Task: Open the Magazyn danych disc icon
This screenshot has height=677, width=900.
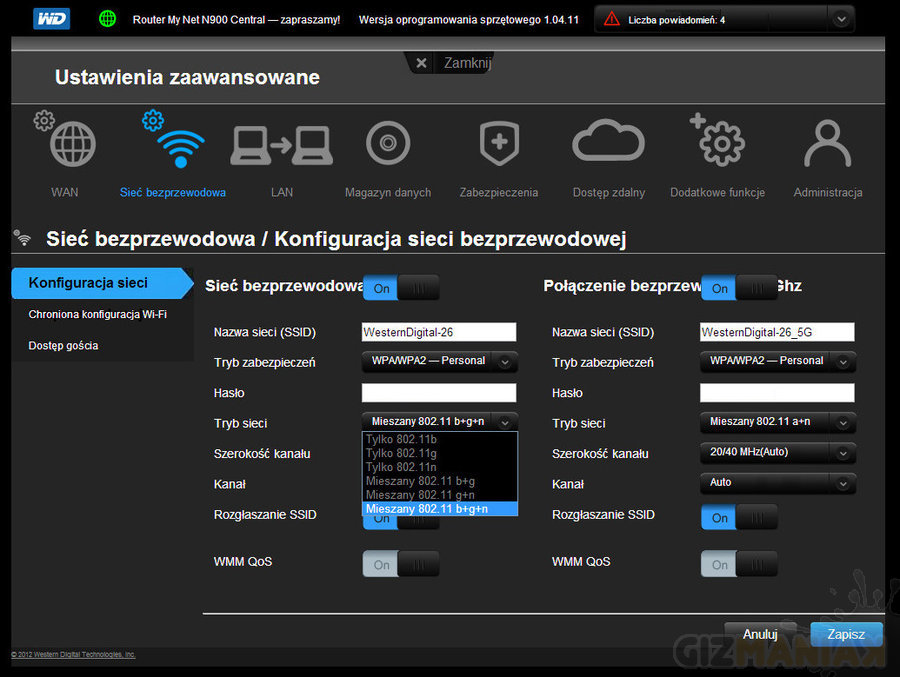Action: (388, 144)
